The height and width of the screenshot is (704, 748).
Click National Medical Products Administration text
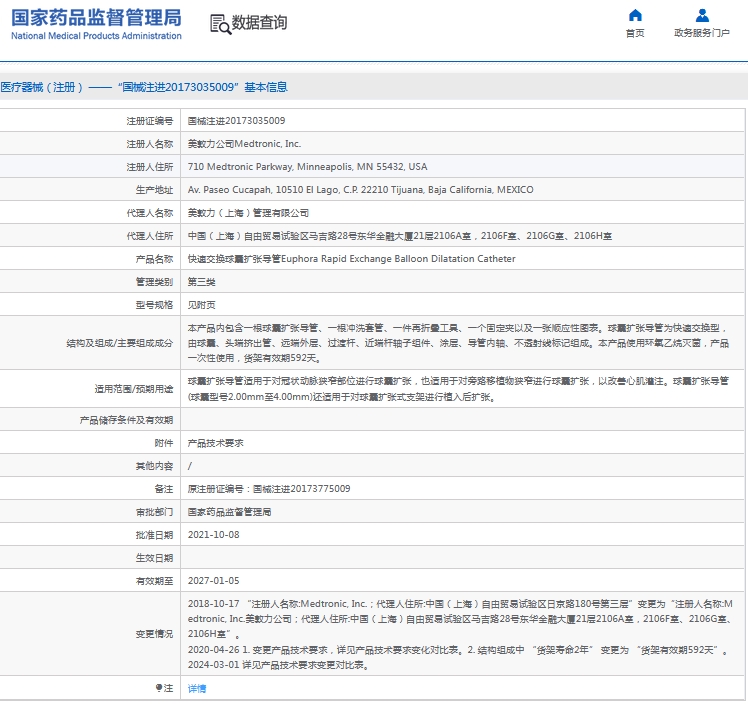[96, 36]
